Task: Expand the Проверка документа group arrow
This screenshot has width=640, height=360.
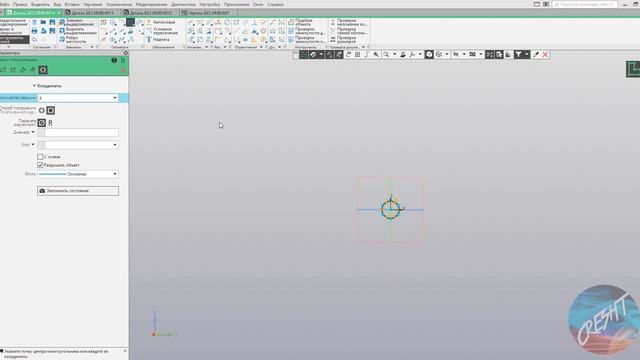Action: pyautogui.click(x=363, y=47)
